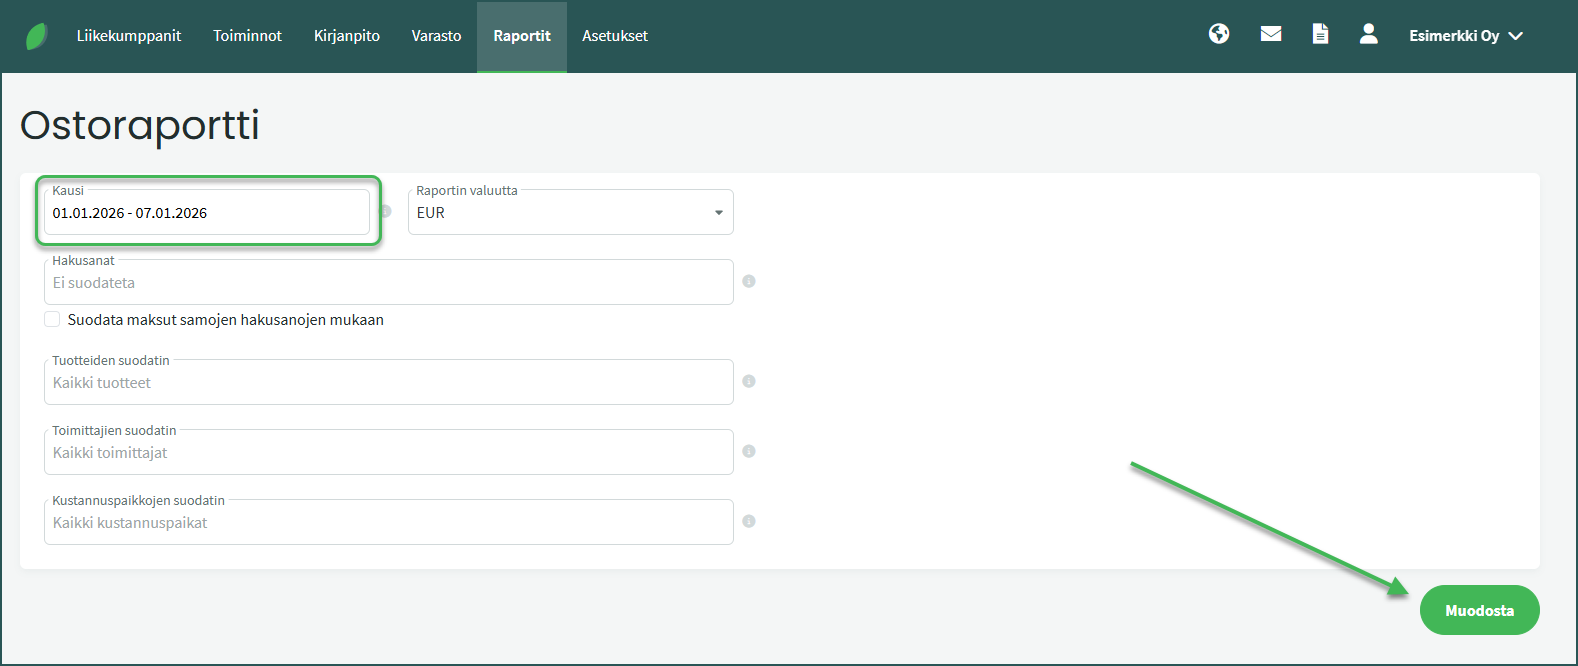Click info icon beside Kustannuspaikkojen suodatin
1578x666 pixels.
(x=749, y=522)
